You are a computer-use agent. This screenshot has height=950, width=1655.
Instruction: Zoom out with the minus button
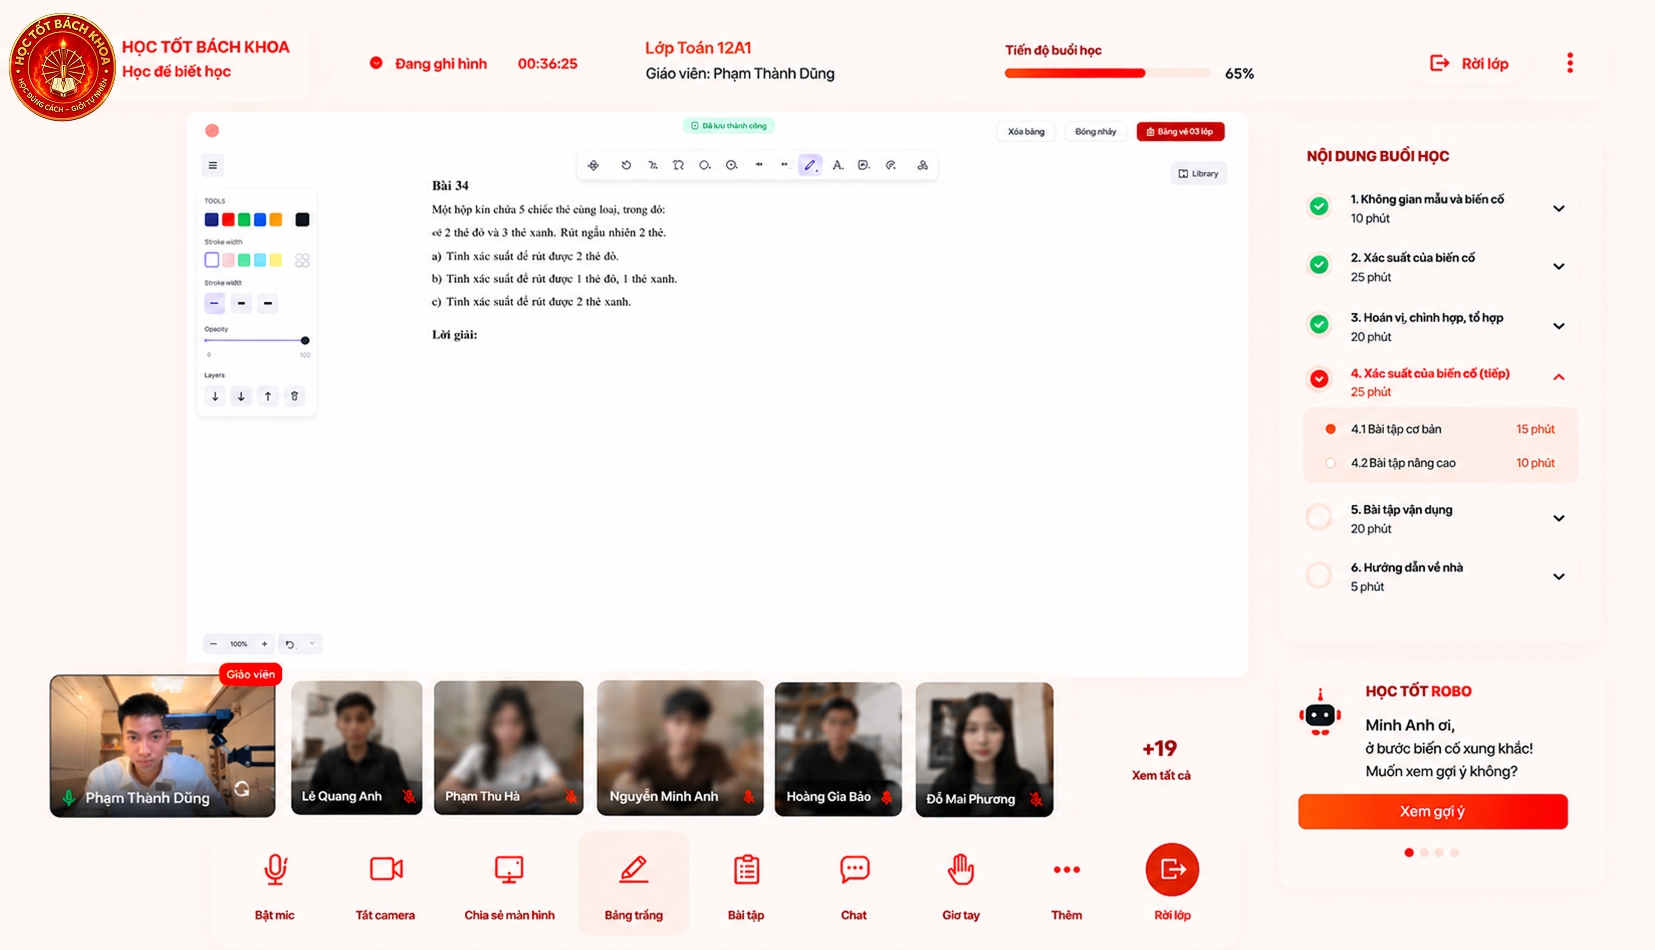(x=213, y=644)
